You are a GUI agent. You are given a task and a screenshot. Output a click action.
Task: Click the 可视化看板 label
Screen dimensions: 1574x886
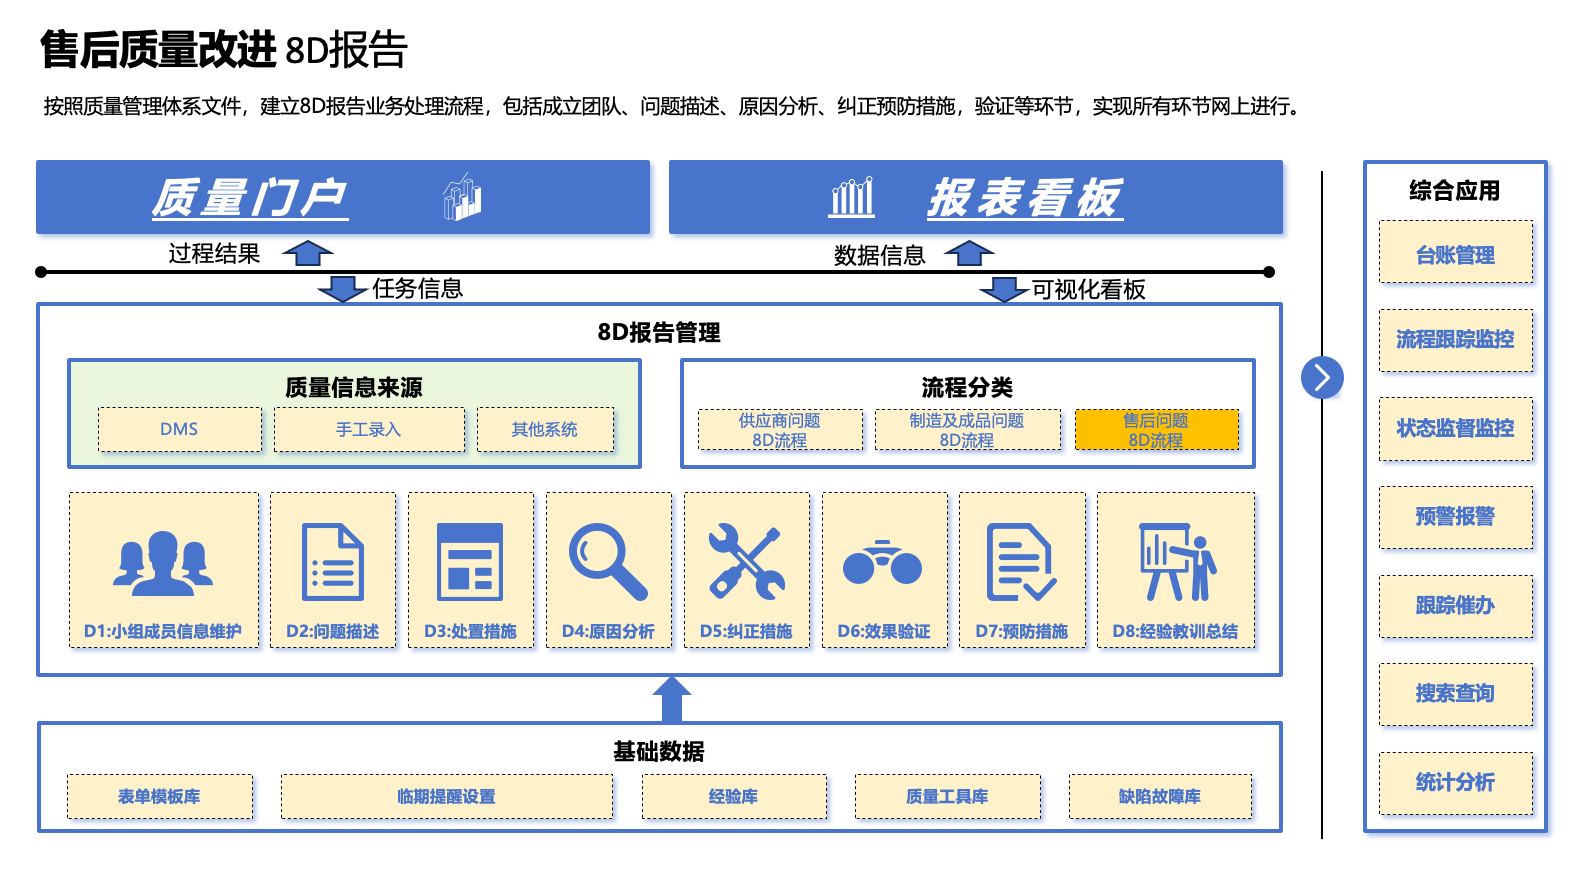[x=1089, y=289]
